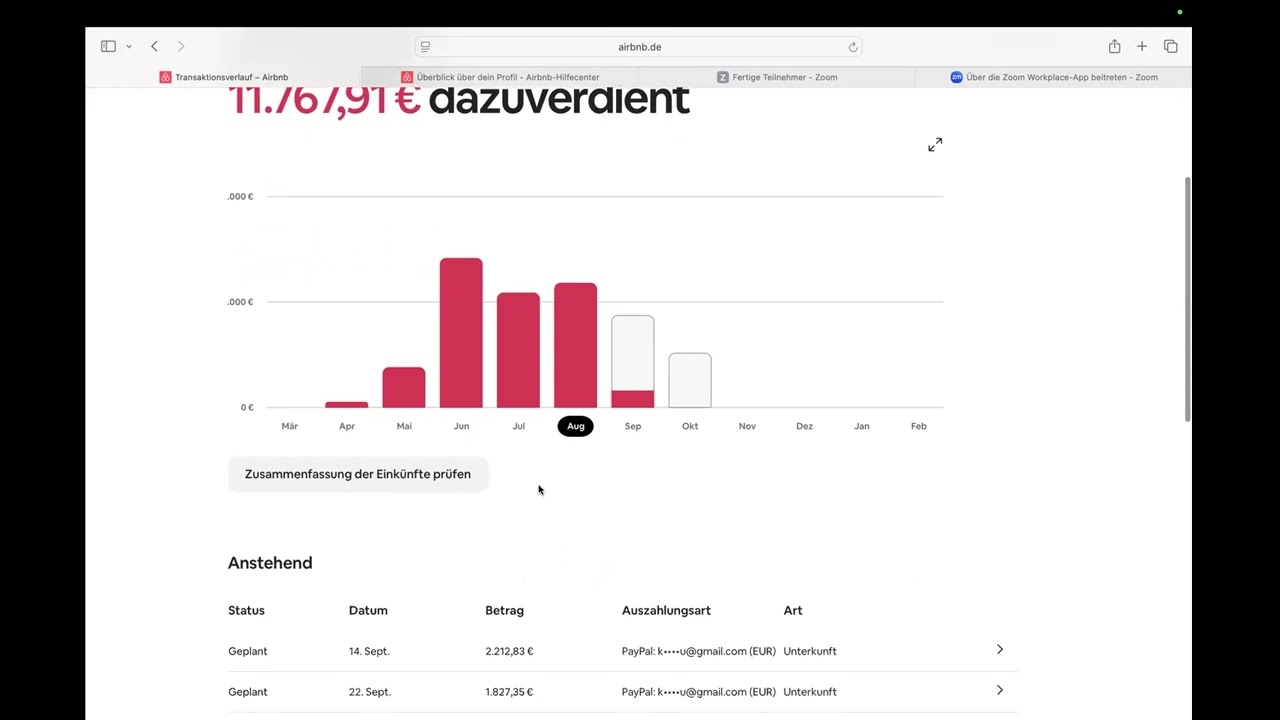The image size is (1280, 720).
Task: Select the Jul month label
Action: [x=518, y=426]
